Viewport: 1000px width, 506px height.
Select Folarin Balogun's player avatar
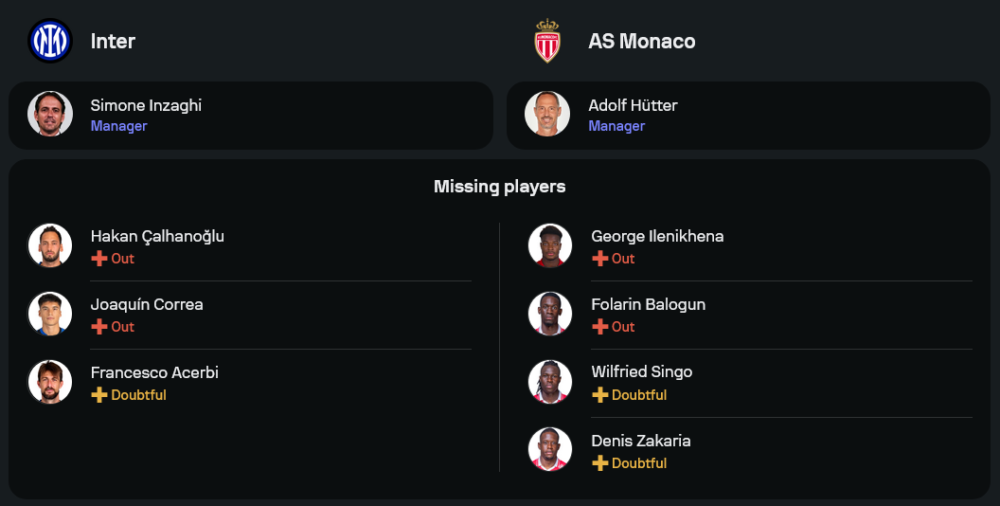click(x=550, y=314)
